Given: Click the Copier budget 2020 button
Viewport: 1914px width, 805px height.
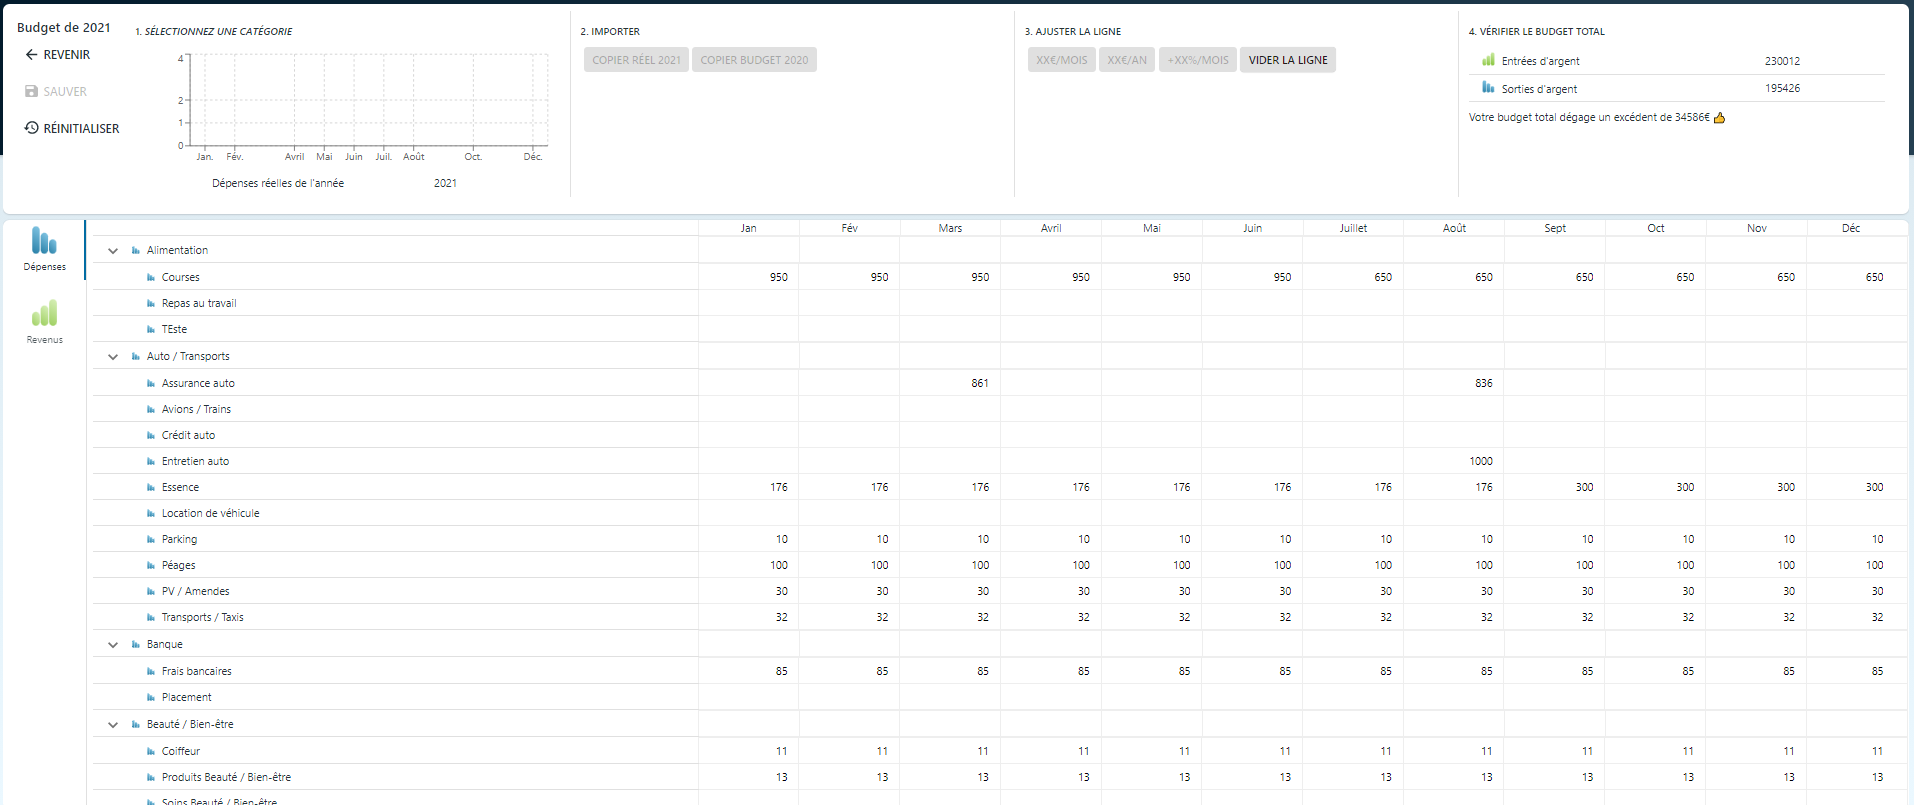Looking at the screenshot, I should point(754,60).
